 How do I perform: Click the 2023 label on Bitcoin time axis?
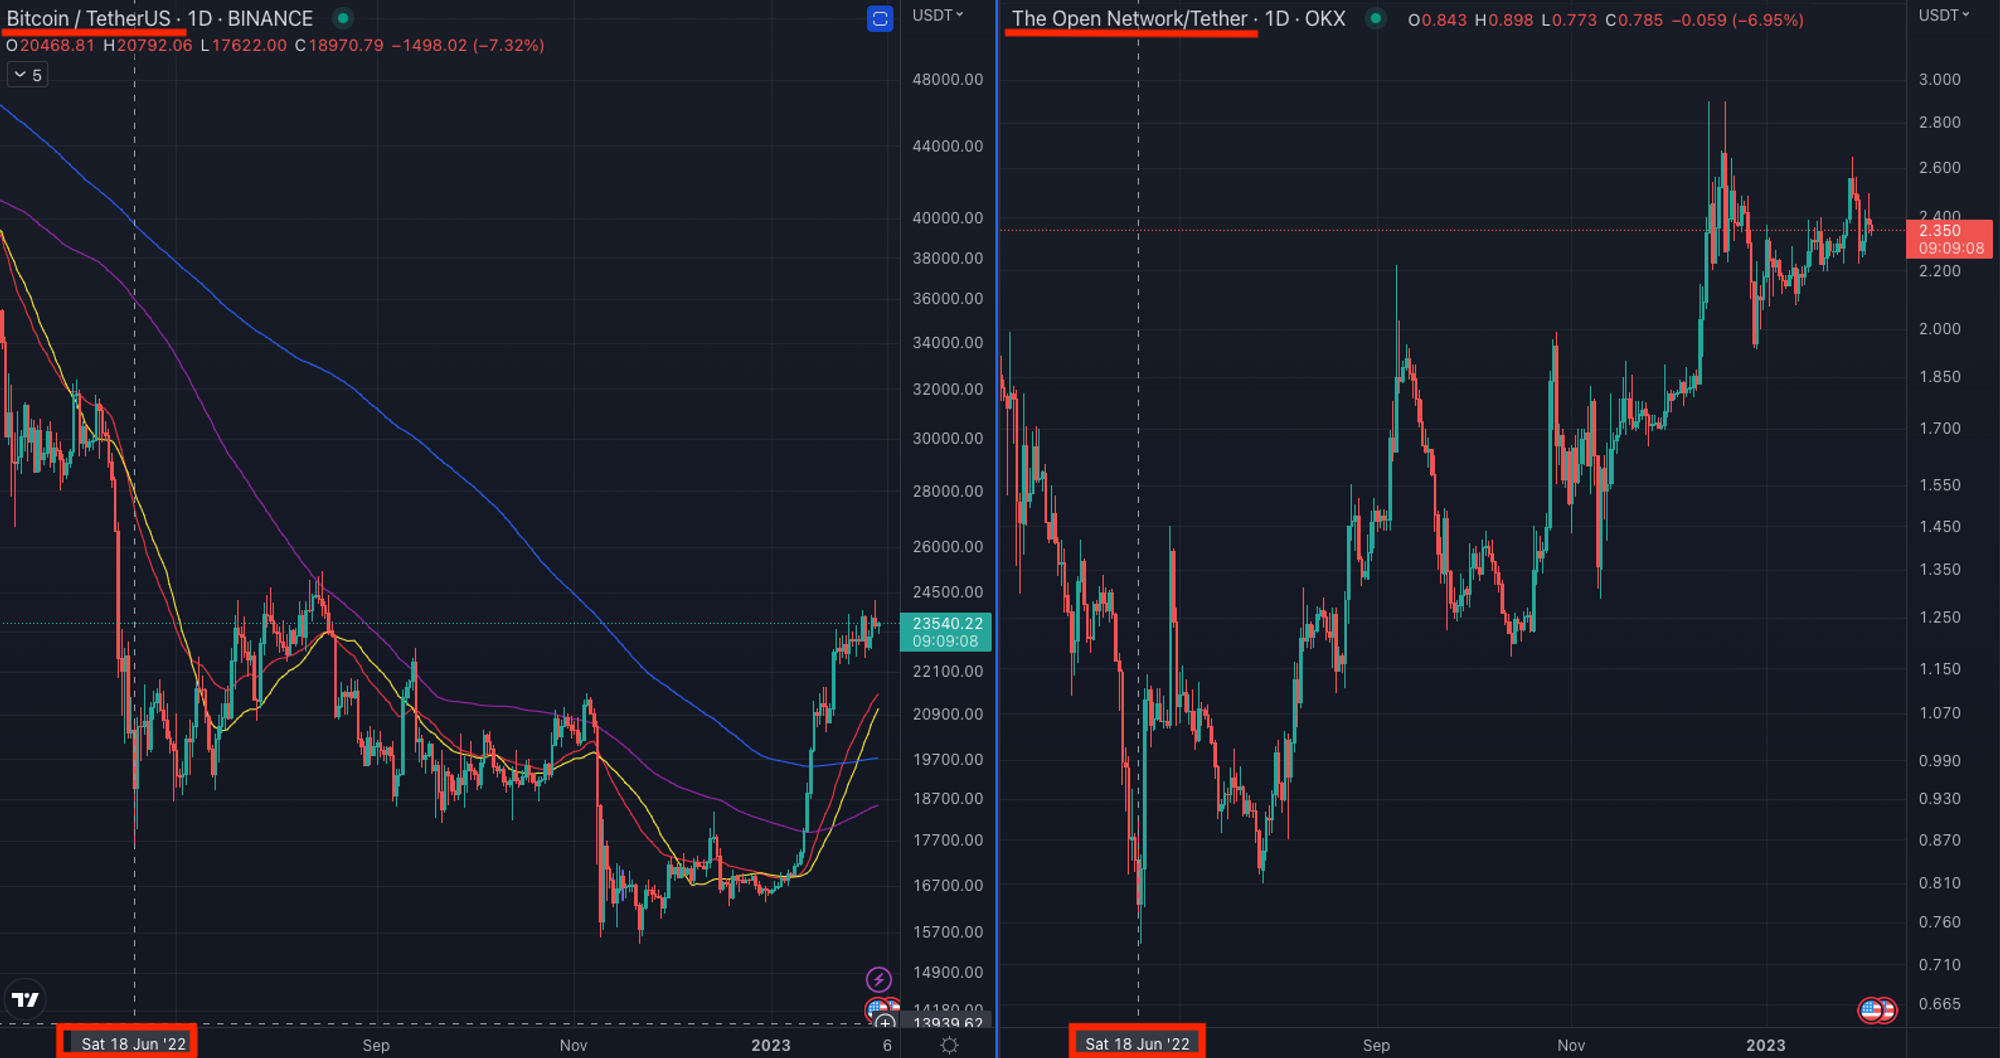[770, 1045]
